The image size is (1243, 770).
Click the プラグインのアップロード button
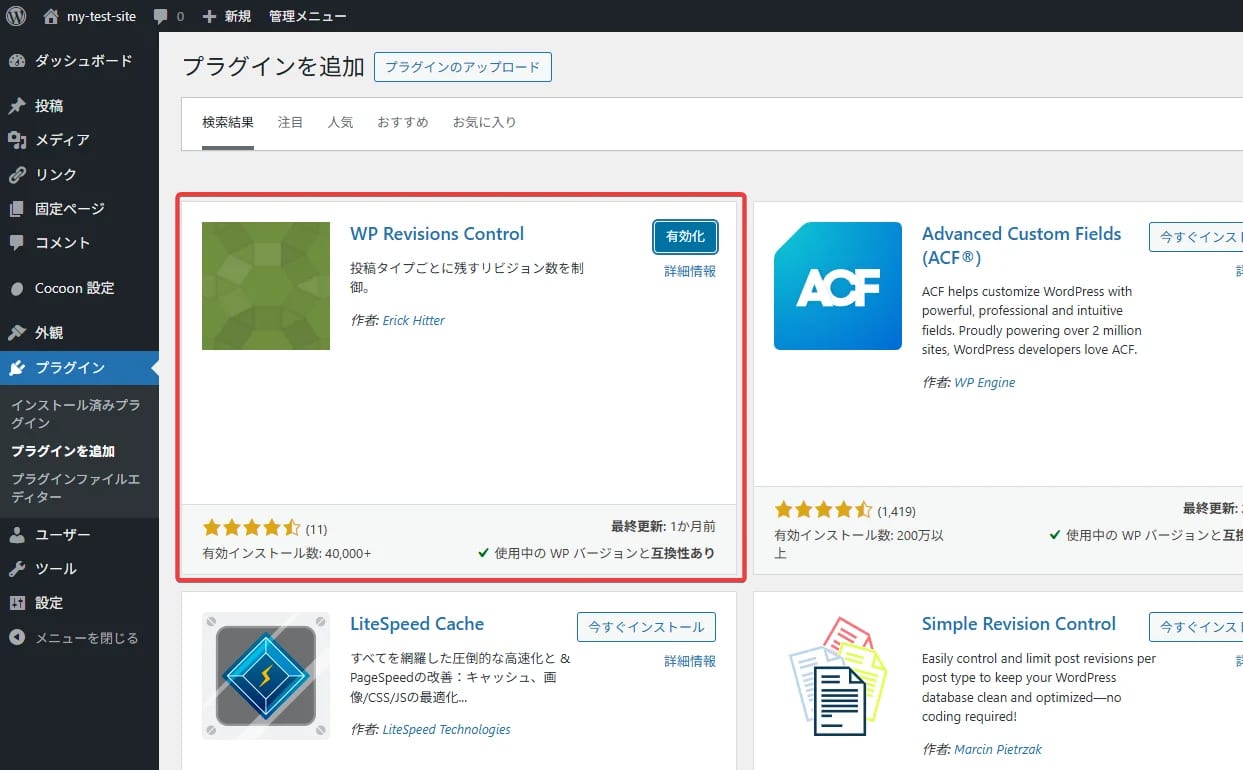462,67
